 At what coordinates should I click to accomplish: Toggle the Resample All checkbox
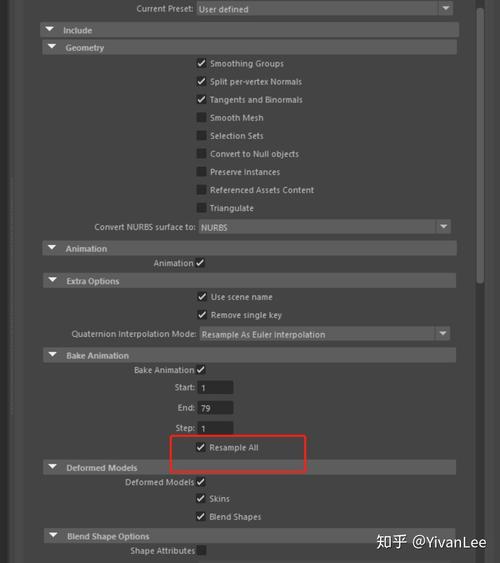[201, 447]
